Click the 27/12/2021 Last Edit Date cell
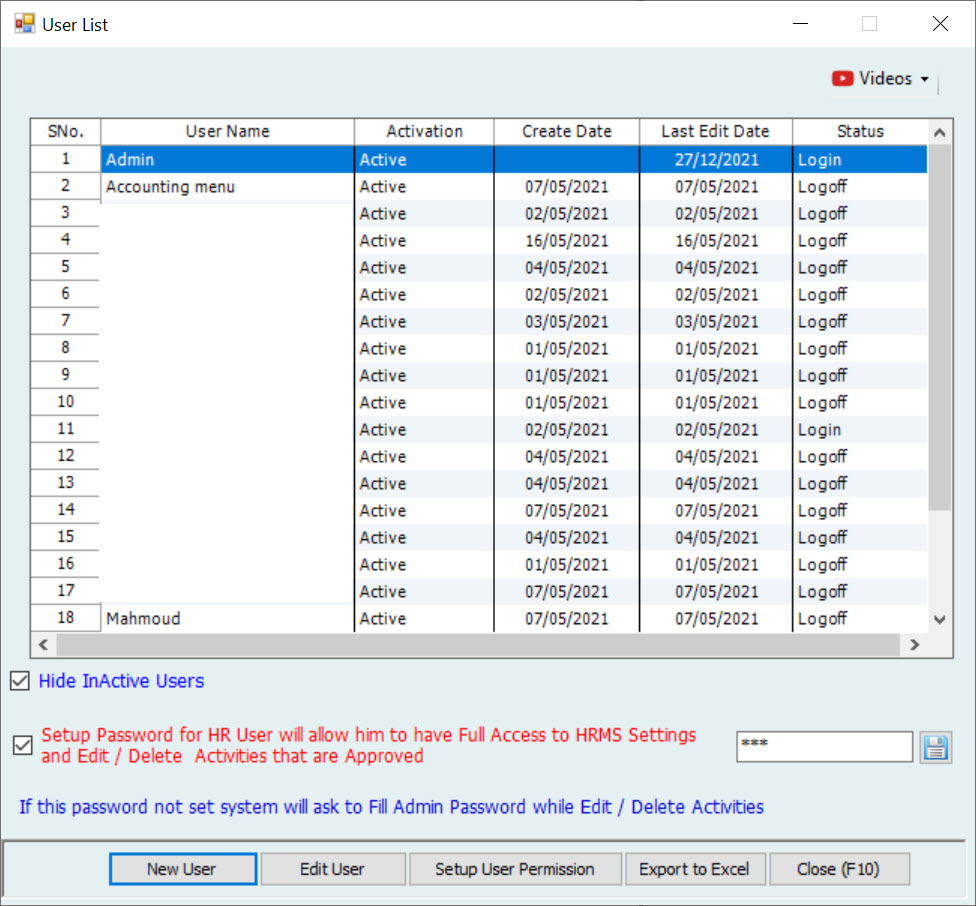 [x=716, y=160]
